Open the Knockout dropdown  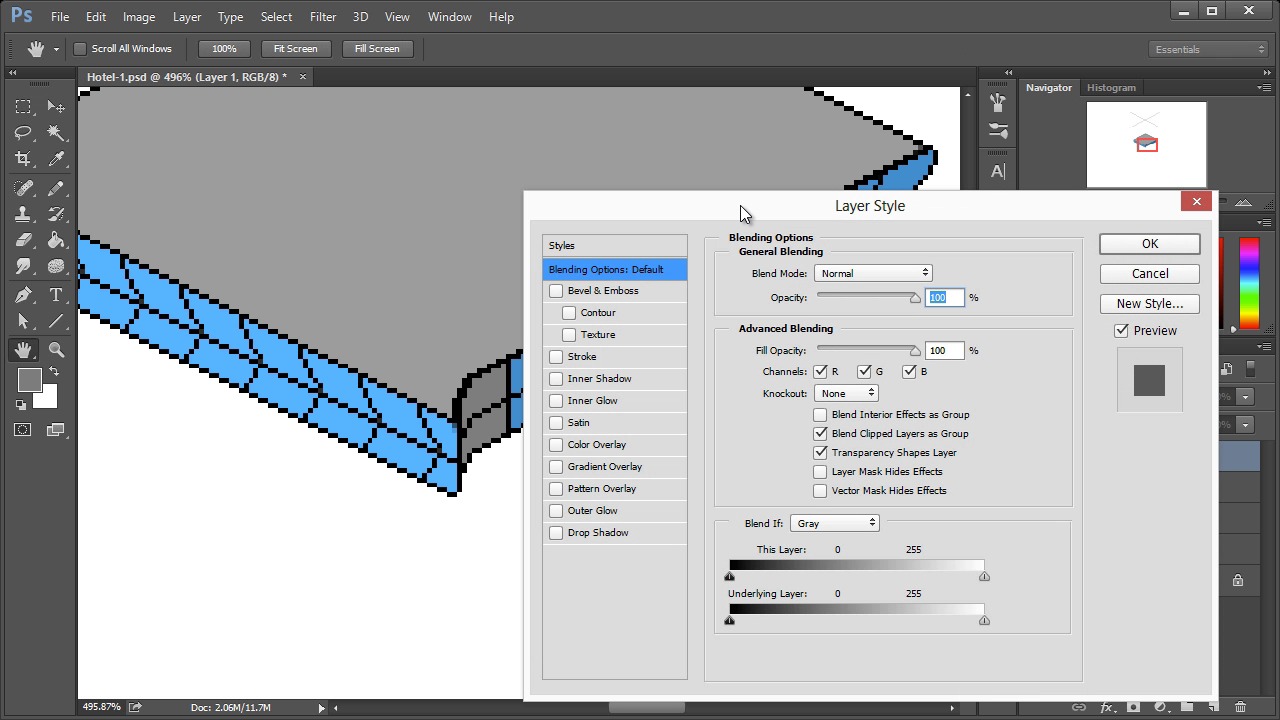(846, 394)
